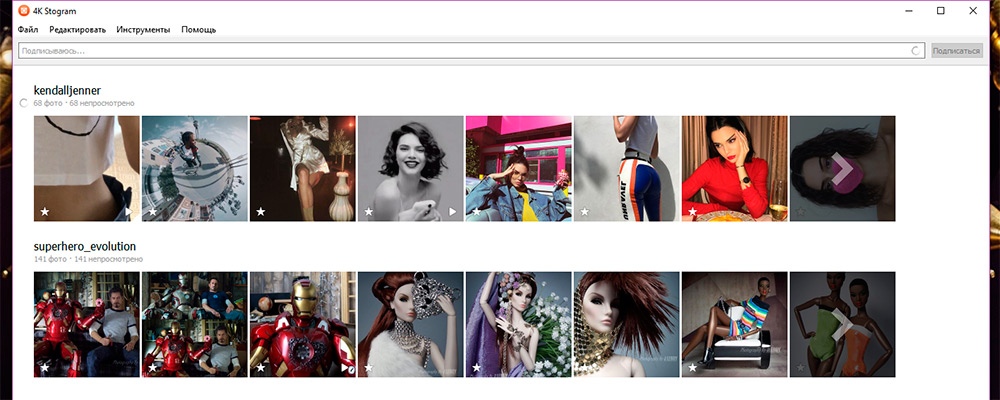The width and height of the screenshot is (1000, 400).
Task: Star the denim jacket pink building photo
Action: tap(476, 211)
